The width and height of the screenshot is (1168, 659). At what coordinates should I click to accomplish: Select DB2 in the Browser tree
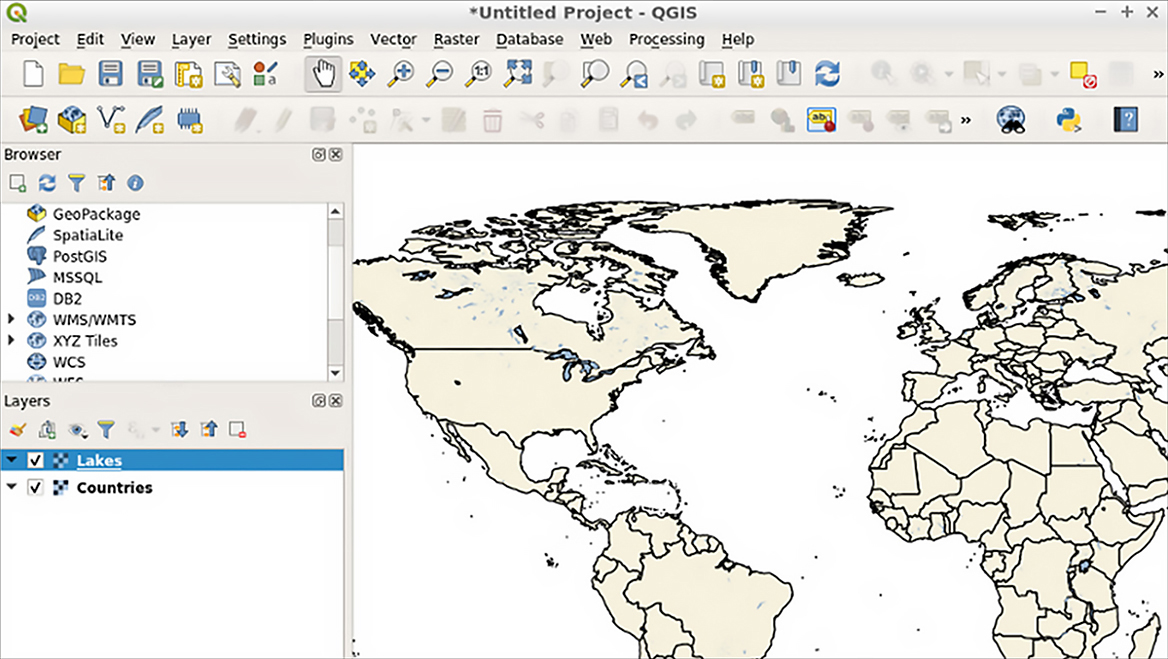[x=67, y=299]
